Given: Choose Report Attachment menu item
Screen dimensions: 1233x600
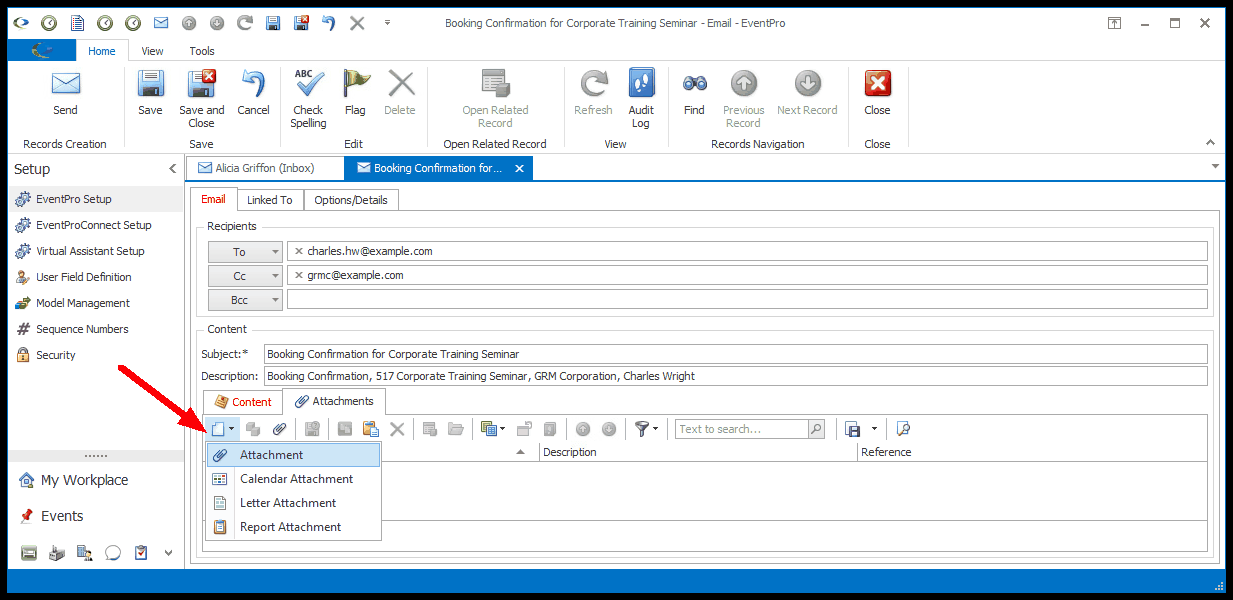Looking at the screenshot, I should (x=293, y=527).
